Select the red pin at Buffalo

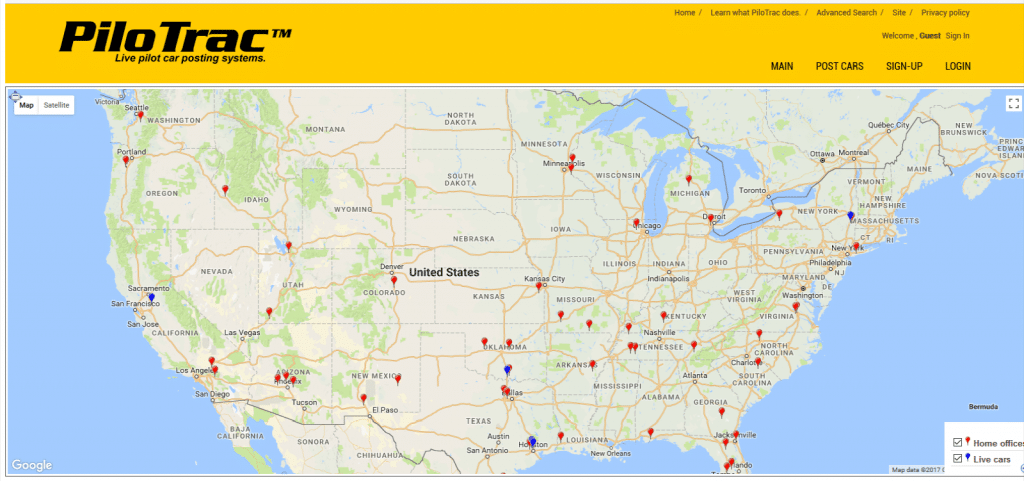coord(778,213)
